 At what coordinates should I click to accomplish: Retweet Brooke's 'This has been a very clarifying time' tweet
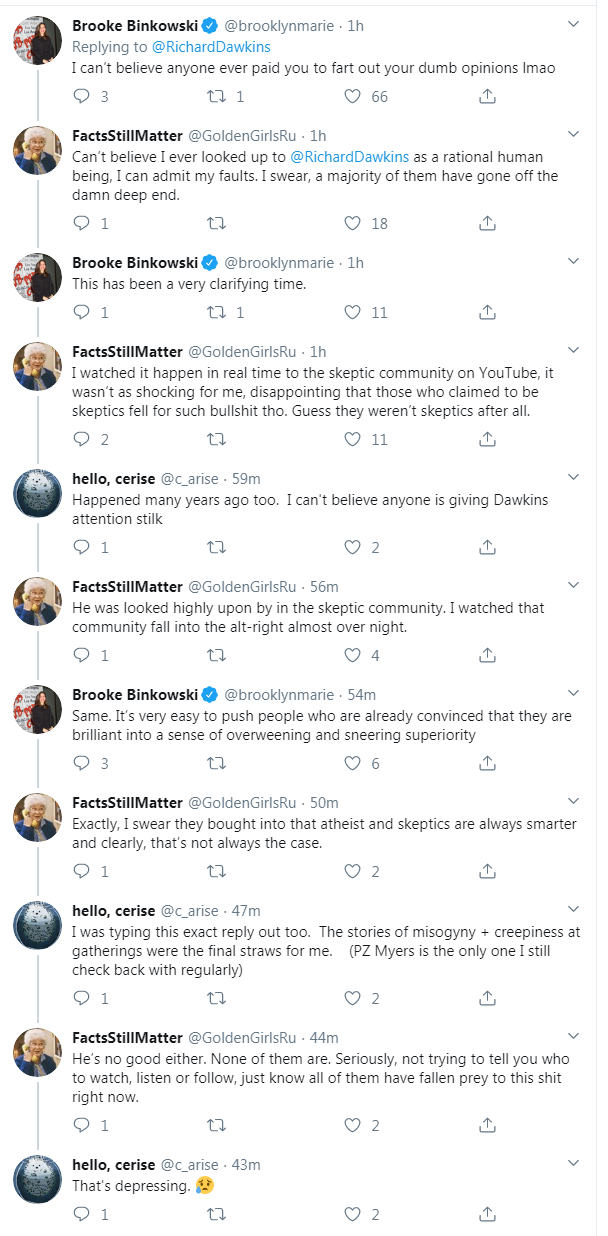[215, 313]
